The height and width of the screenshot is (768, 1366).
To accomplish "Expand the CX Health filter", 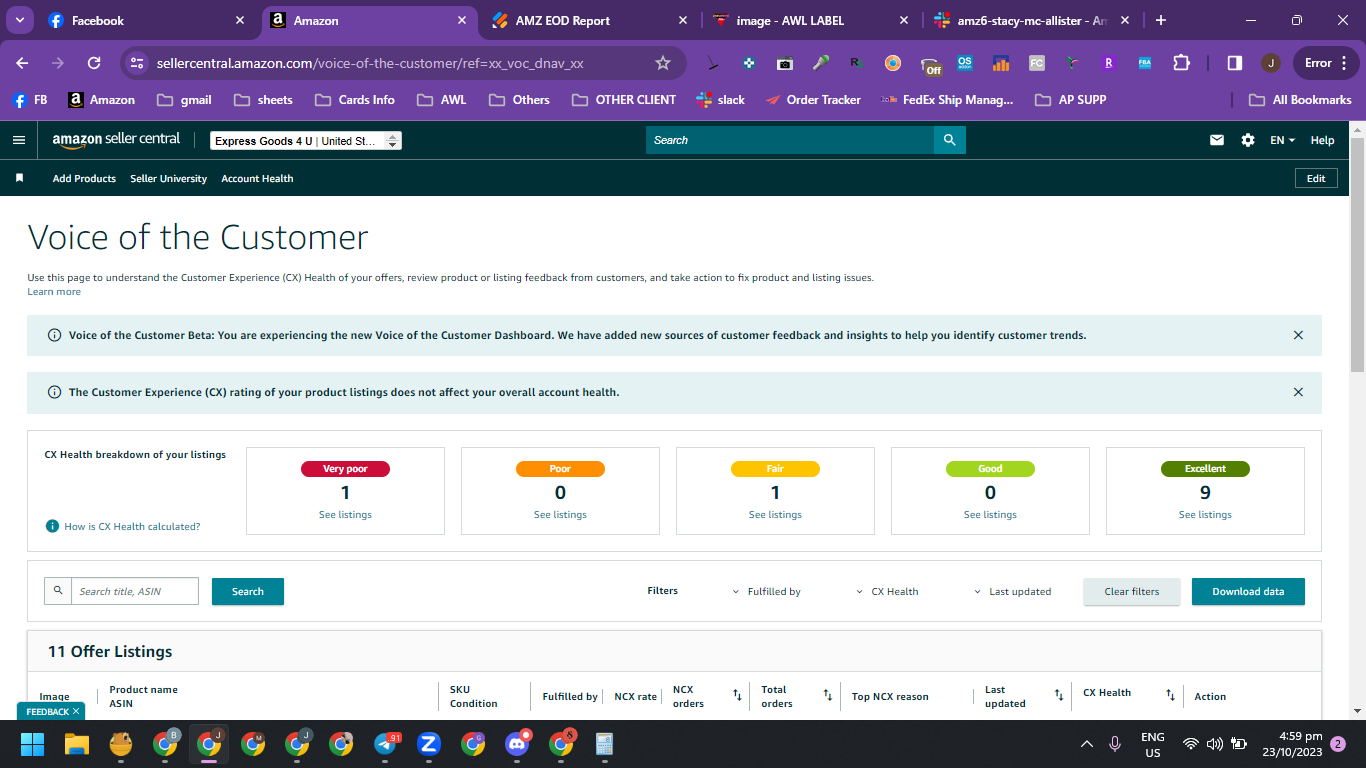I will (x=888, y=591).
